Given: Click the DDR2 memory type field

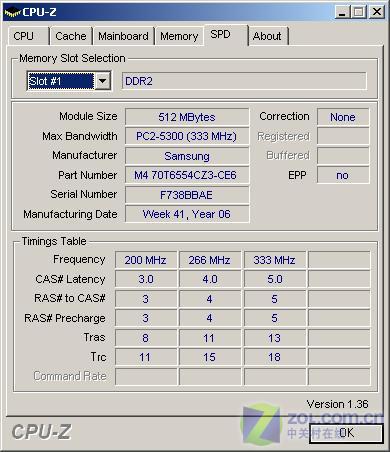Looking at the screenshot, I should tap(244, 81).
